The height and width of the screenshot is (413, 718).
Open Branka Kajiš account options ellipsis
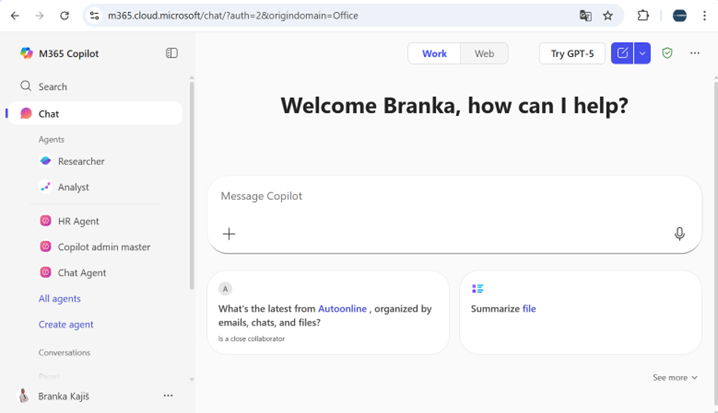tap(168, 396)
